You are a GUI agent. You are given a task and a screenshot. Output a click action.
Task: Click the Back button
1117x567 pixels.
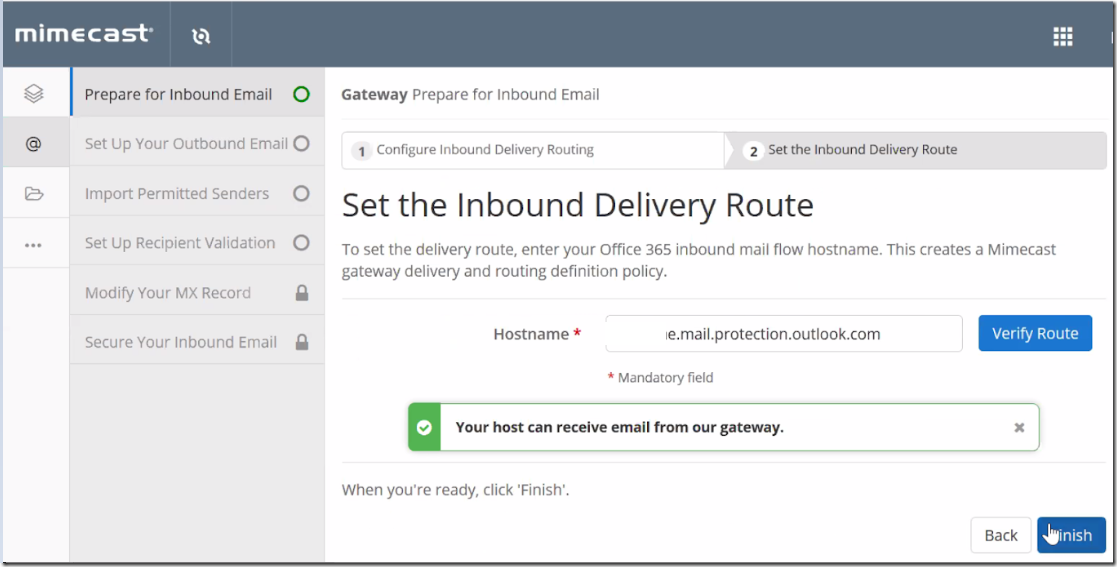pyautogui.click(x=1001, y=536)
